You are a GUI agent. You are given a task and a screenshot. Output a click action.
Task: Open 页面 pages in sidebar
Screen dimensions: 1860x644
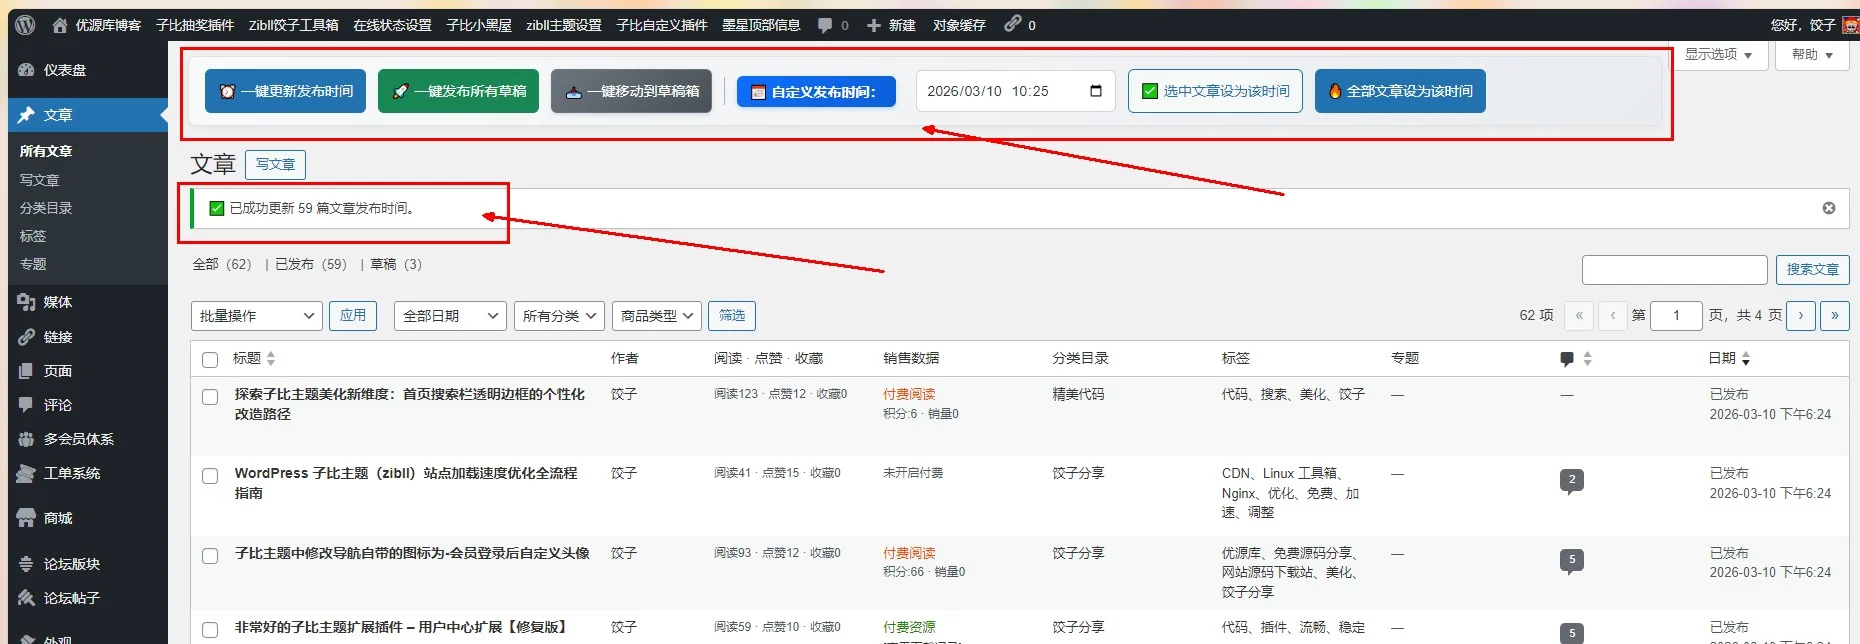pyautogui.click(x=57, y=371)
